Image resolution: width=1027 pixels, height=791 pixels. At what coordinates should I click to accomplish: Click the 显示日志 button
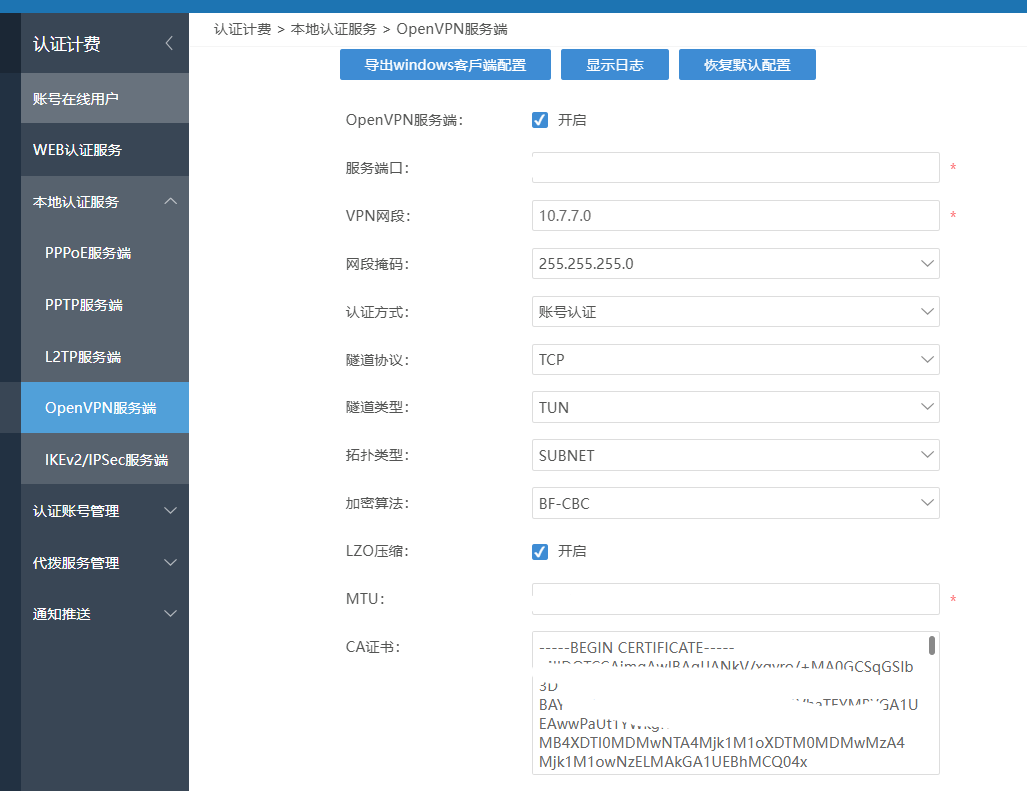[x=614, y=65]
